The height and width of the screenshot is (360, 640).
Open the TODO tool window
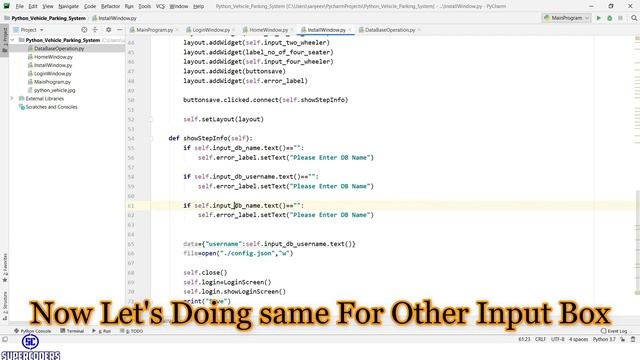(132, 331)
